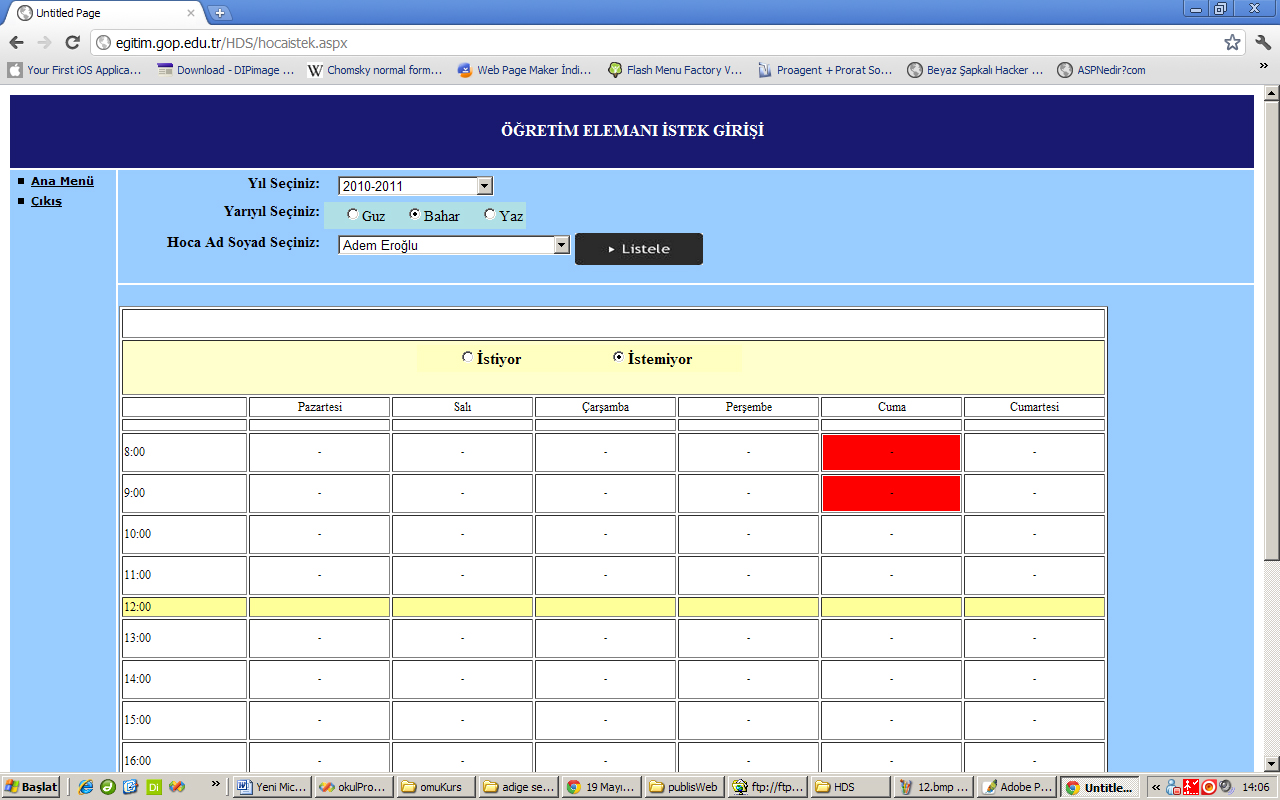Image resolution: width=1280 pixels, height=800 pixels.
Task: Select the Yaz semester radio button
Action: (x=490, y=215)
